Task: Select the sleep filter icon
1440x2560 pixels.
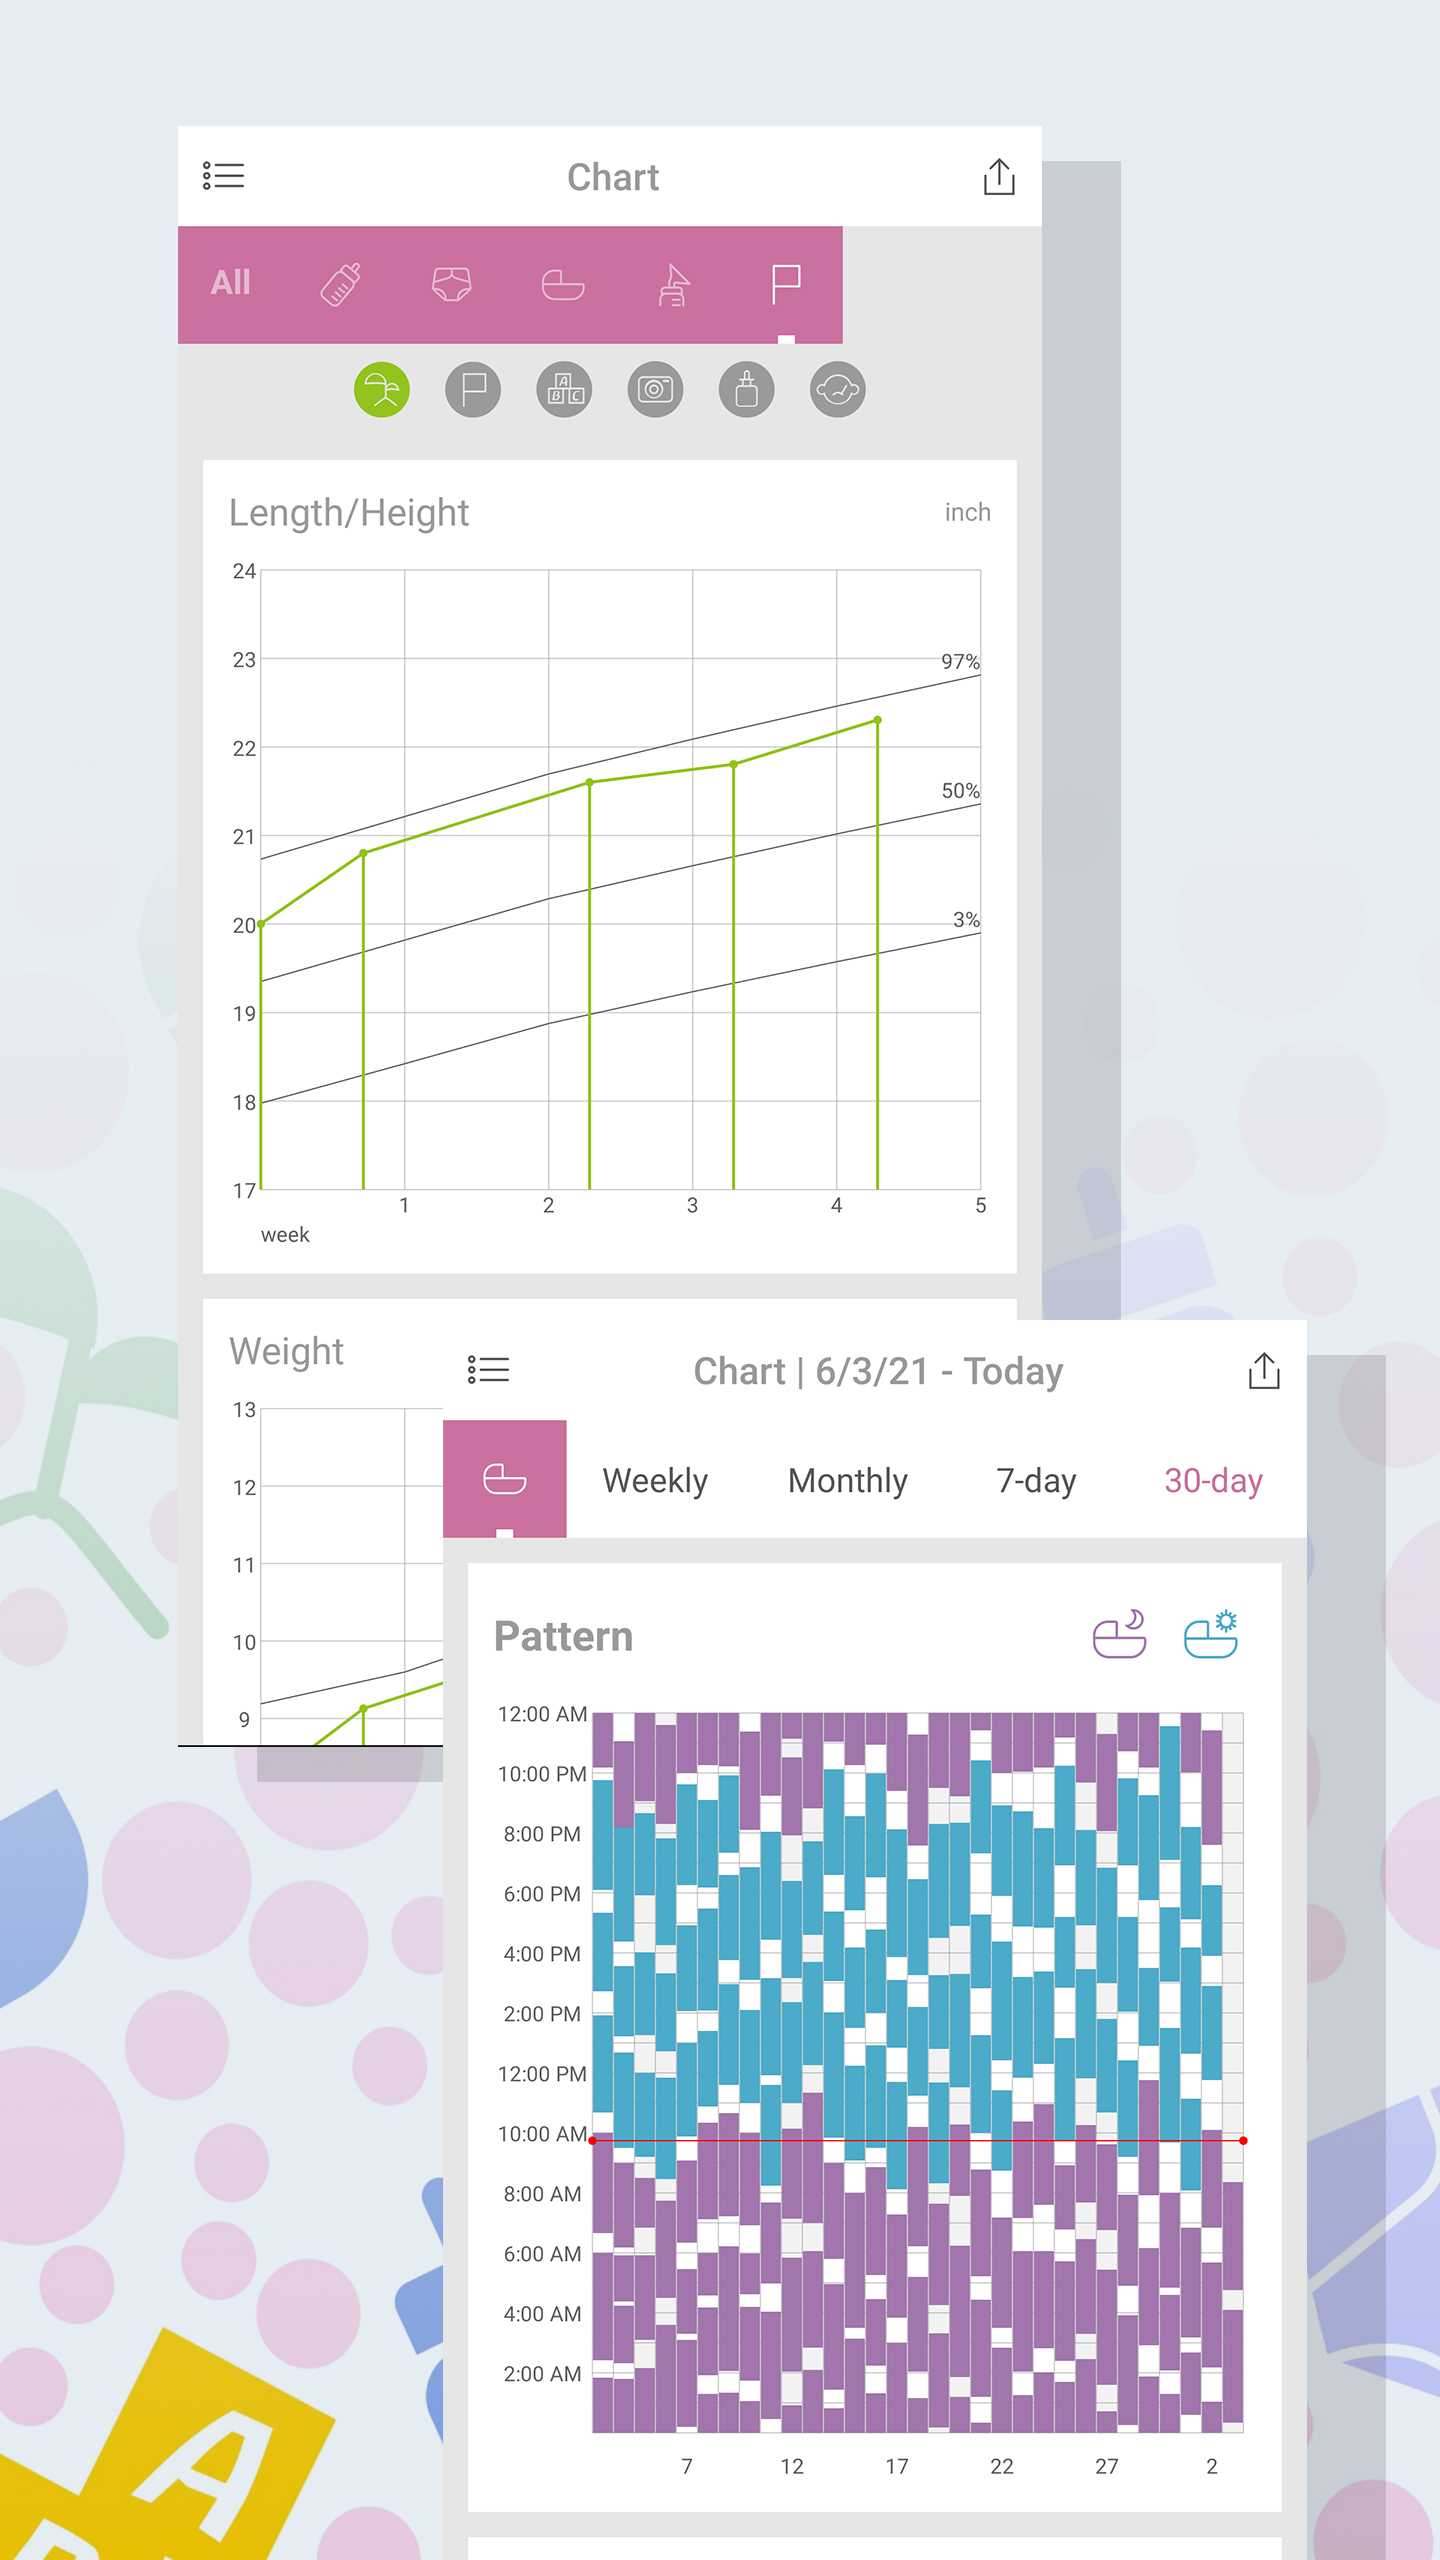Action: 563,284
